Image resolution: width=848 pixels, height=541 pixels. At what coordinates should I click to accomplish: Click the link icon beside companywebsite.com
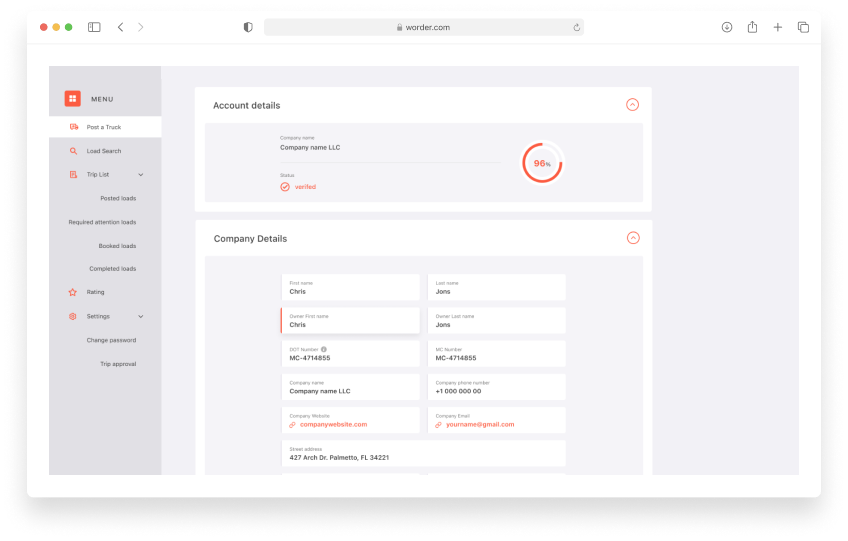293,425
